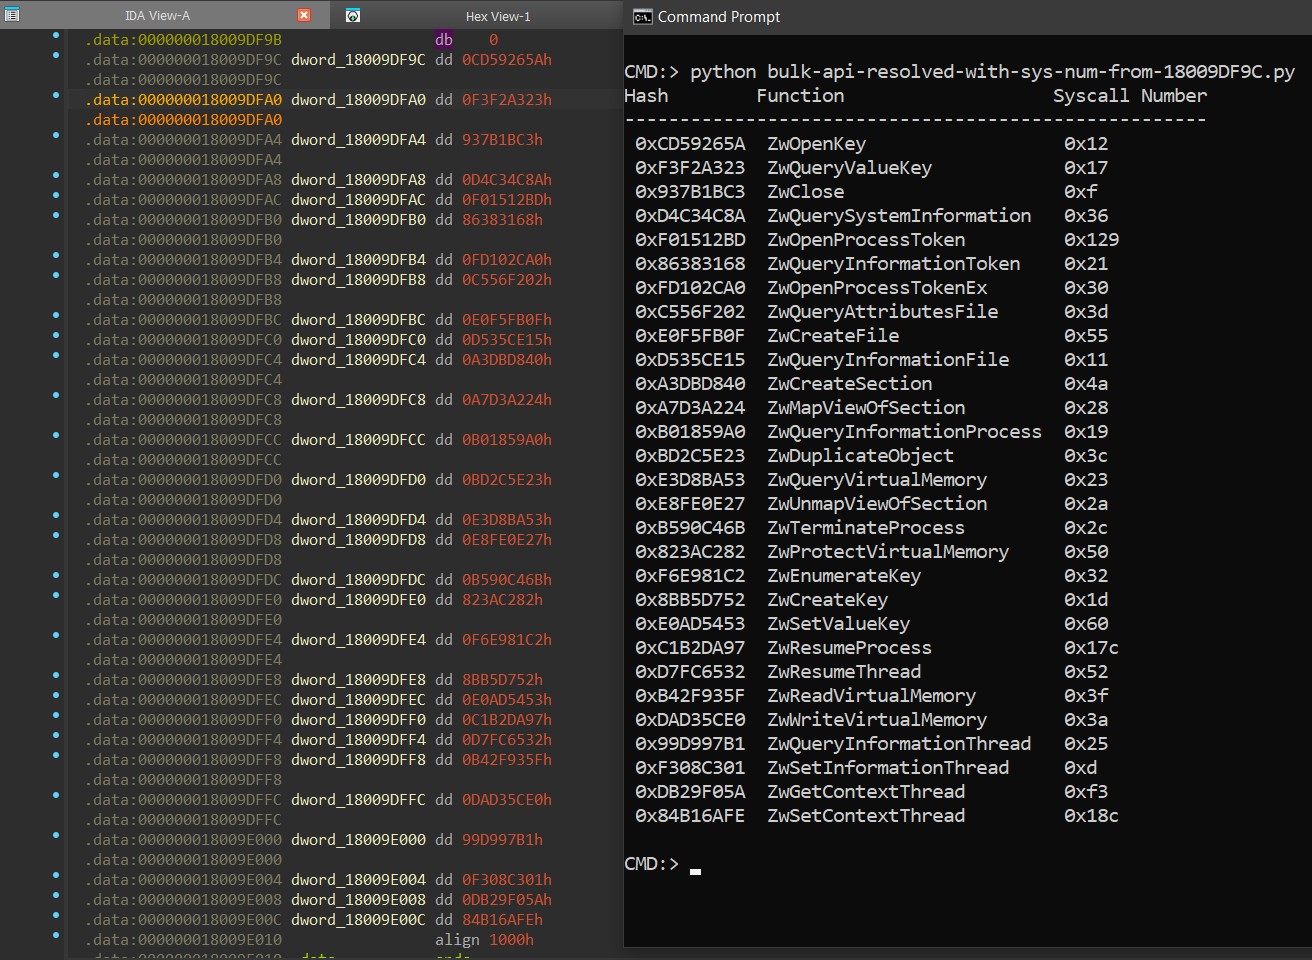Select value 0F308C301h in IDA view
The image size is (1312, 960).
pos(507,880)
